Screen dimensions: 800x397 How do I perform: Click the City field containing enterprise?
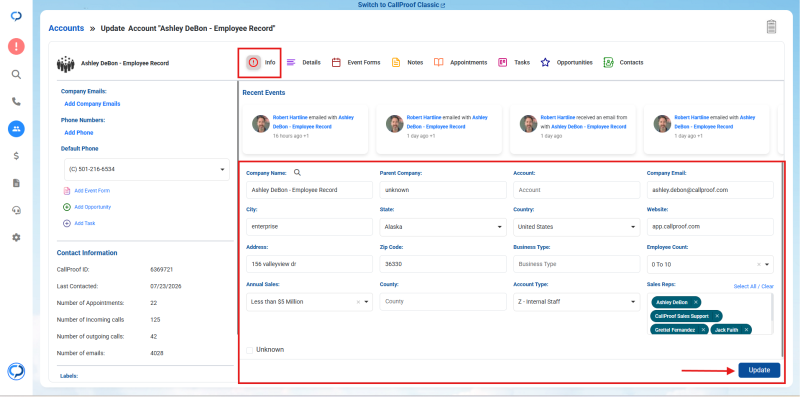tap(309, 227)
